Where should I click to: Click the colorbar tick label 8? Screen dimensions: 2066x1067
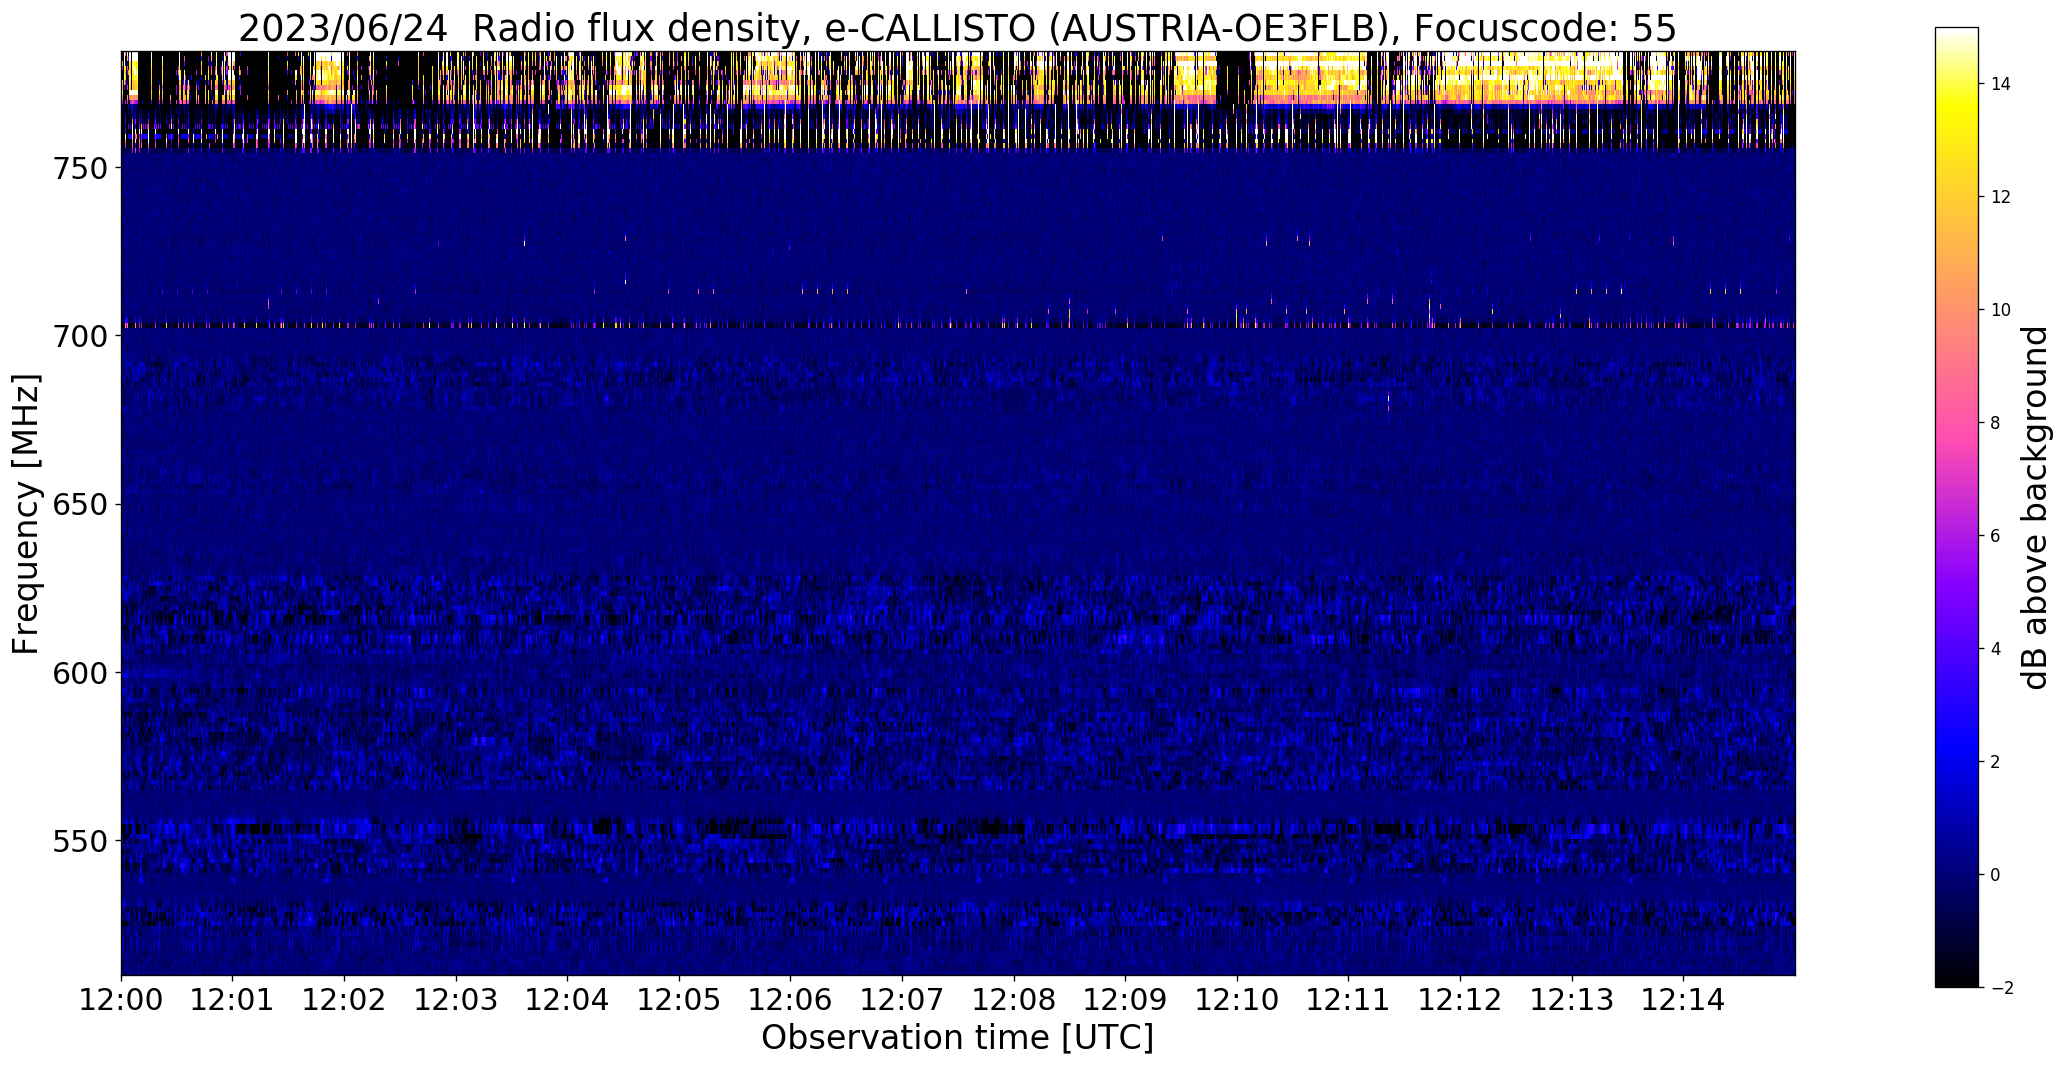click(1995, 423)
